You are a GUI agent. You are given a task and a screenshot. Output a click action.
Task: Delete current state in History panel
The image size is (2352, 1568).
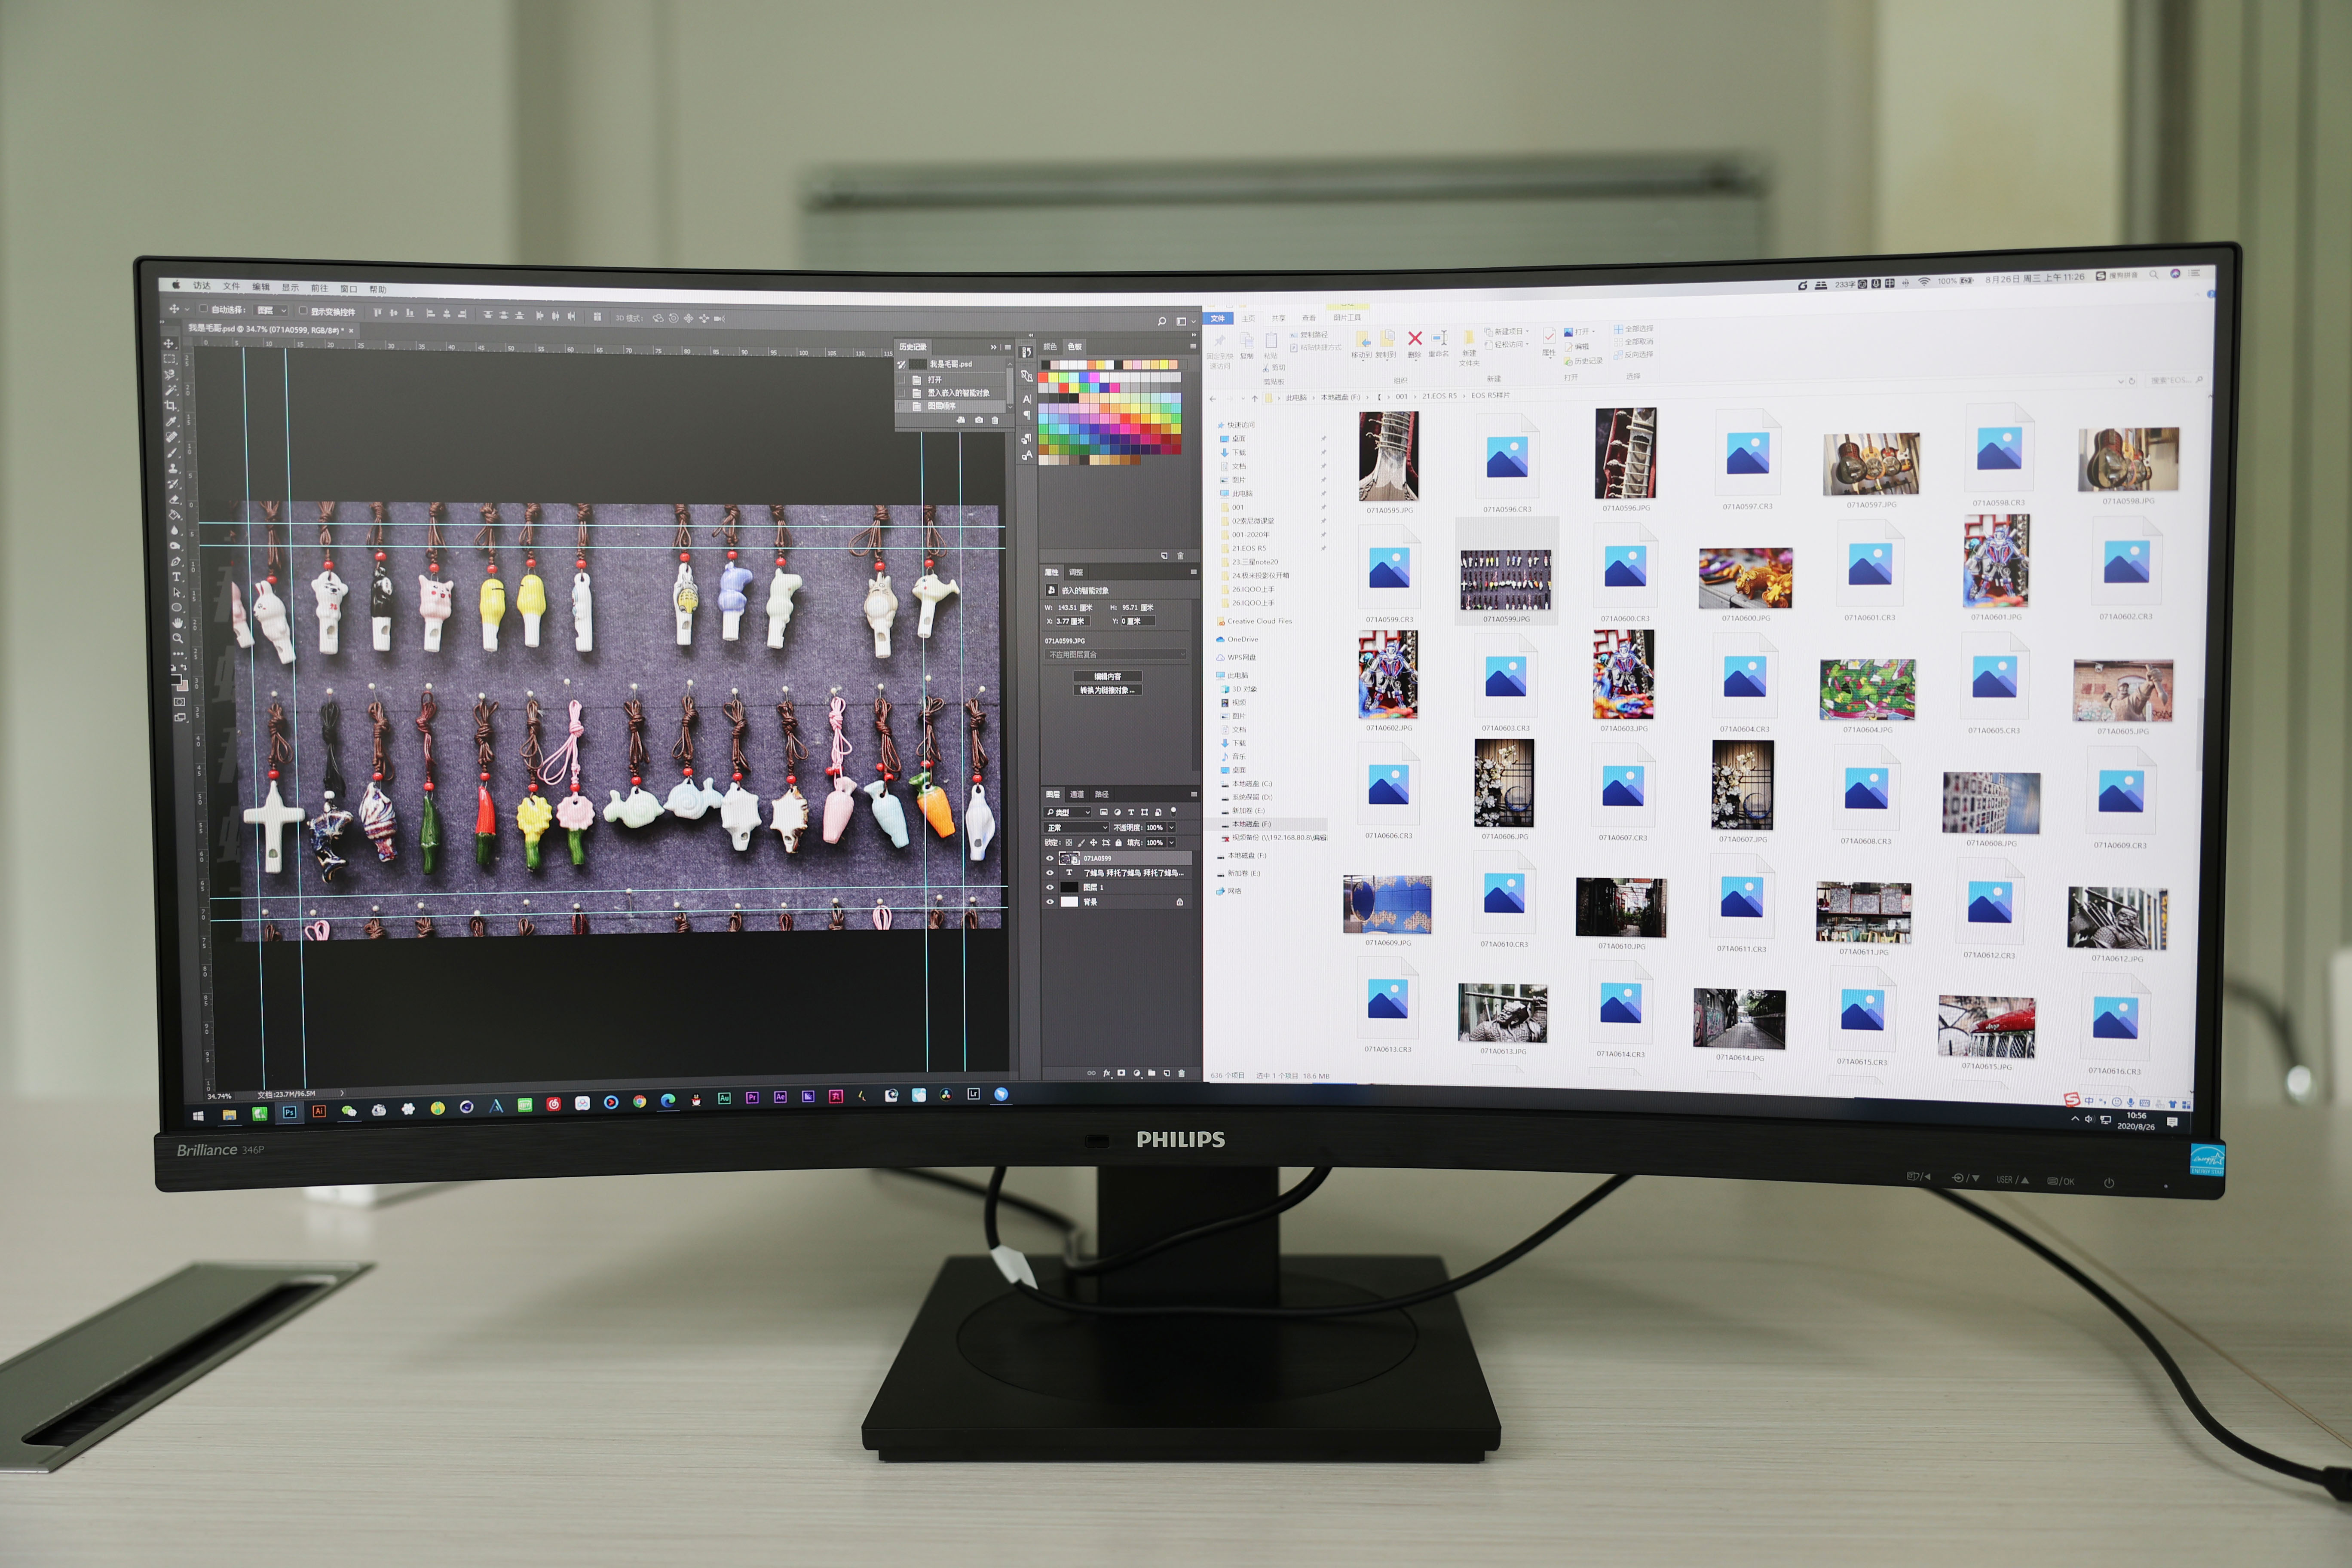995,421
